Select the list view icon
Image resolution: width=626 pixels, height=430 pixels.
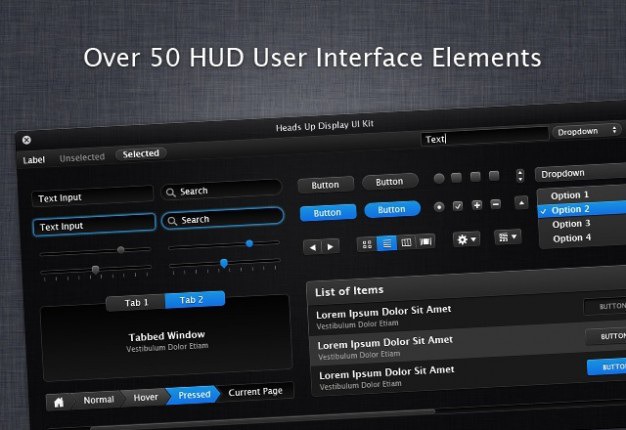pyautogui.click(x=387, y=243)
